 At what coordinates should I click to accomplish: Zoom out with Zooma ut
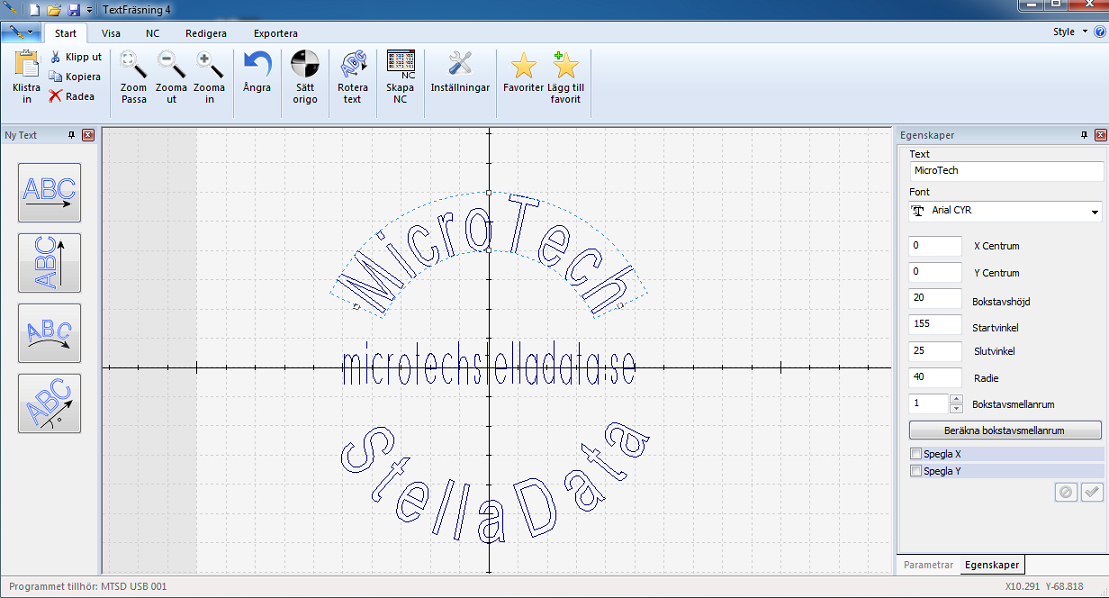[171, 77]
